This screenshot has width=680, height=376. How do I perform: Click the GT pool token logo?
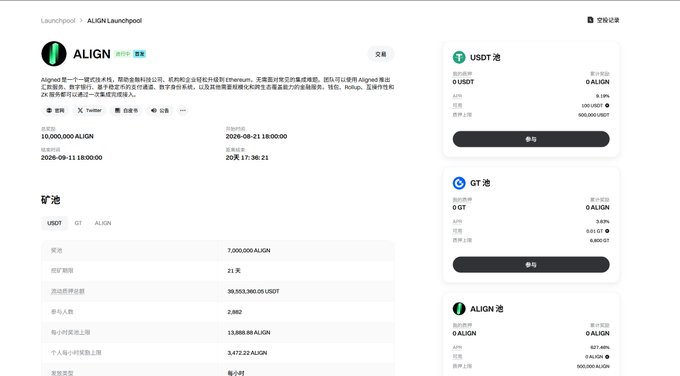[459, 183]
